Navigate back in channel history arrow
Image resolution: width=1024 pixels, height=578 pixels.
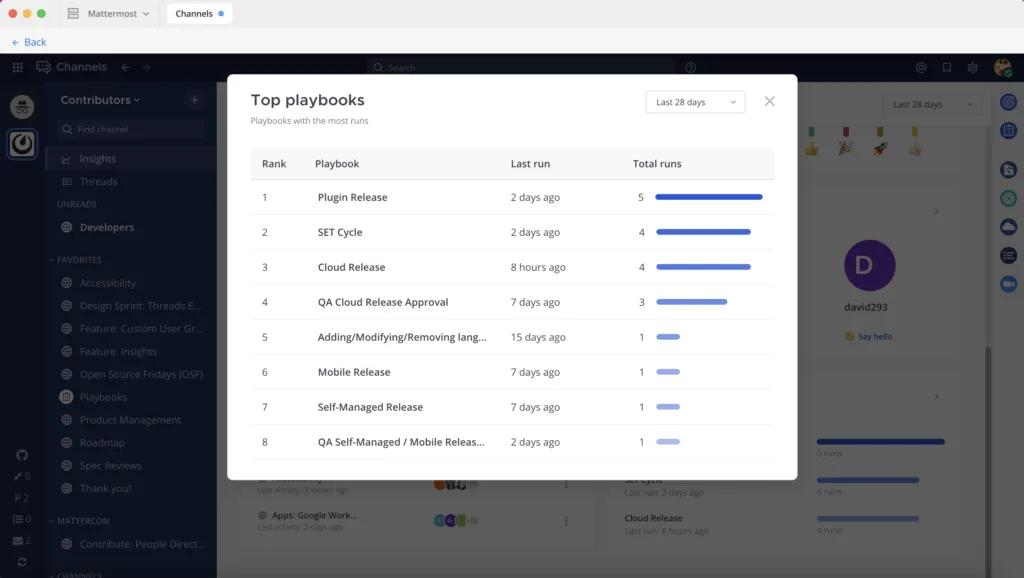(125, 67)
